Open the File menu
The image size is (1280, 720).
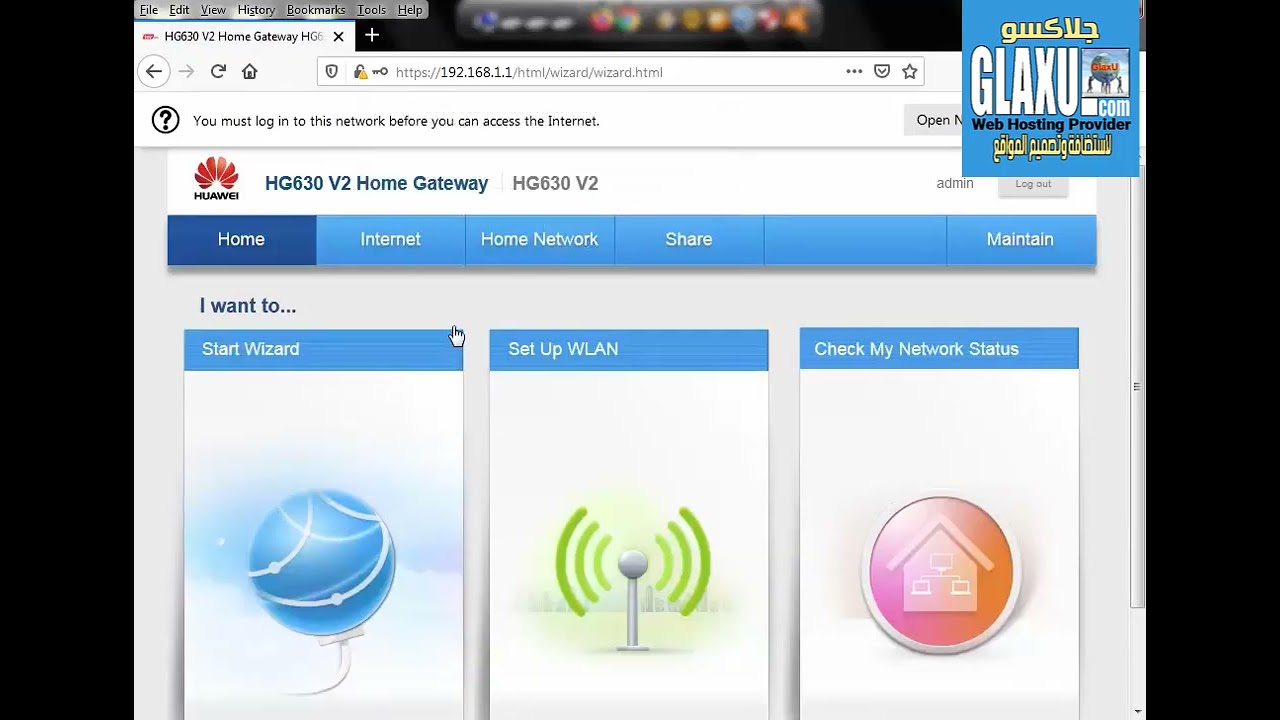tap(149, 9)
